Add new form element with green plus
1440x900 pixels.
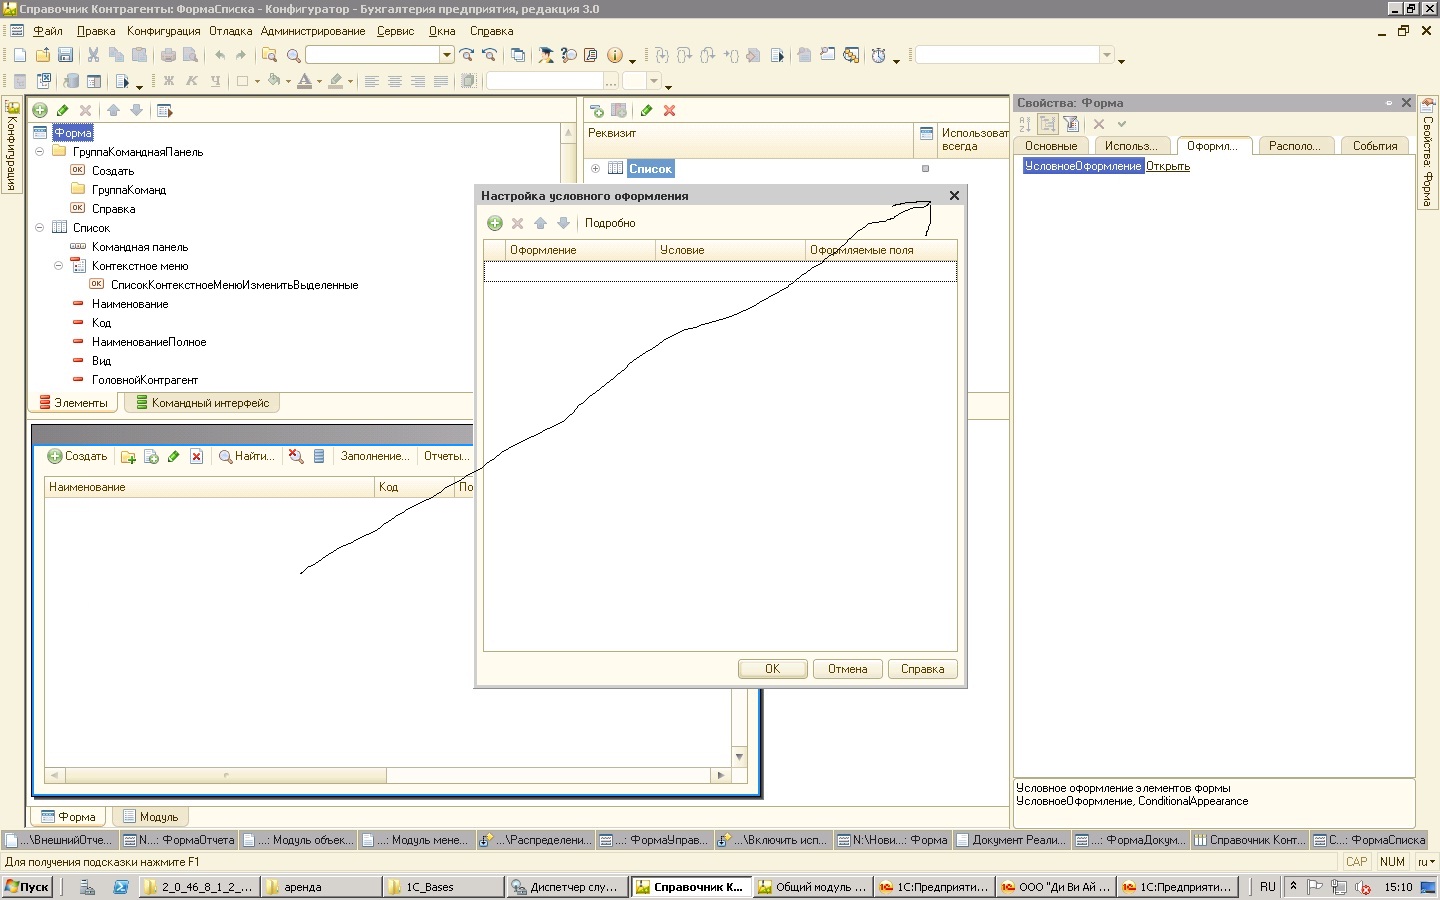click(x=40, y=110)
